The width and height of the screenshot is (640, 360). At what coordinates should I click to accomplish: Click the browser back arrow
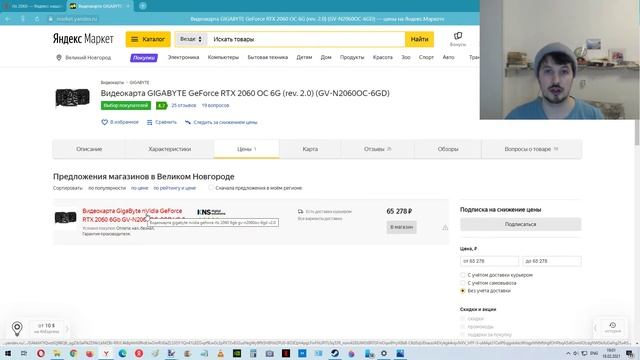[x=7, y=19]
